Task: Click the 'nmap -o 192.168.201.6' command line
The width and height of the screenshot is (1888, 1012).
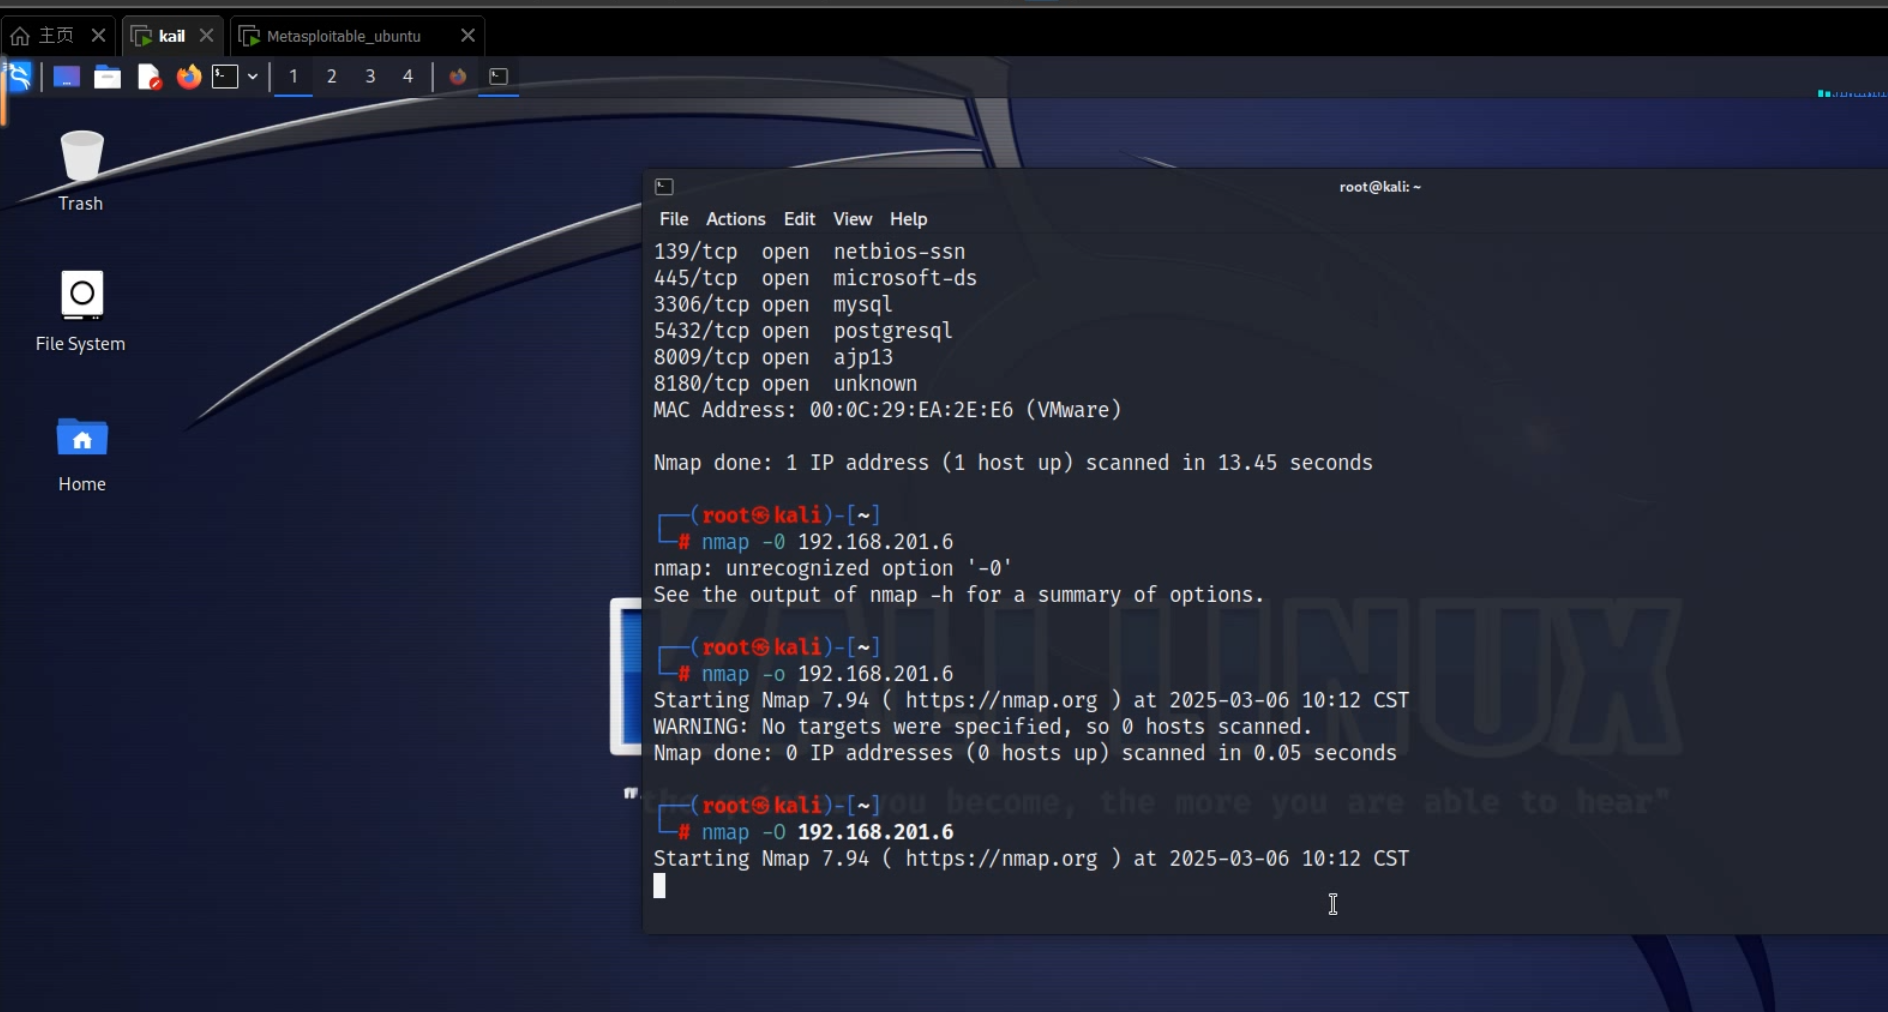Action: [x=827, y=674]
